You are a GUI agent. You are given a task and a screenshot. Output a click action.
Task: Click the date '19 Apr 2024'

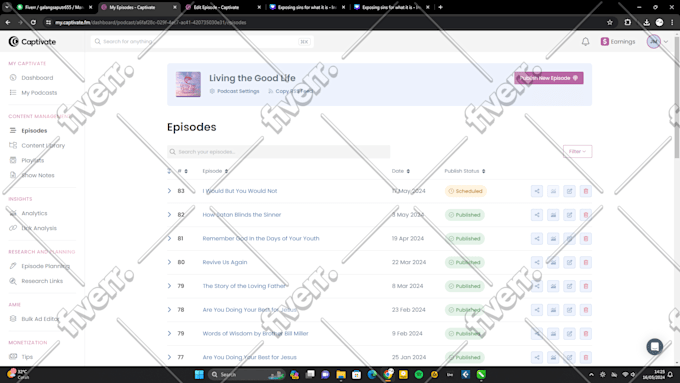[x=408, y=239]
